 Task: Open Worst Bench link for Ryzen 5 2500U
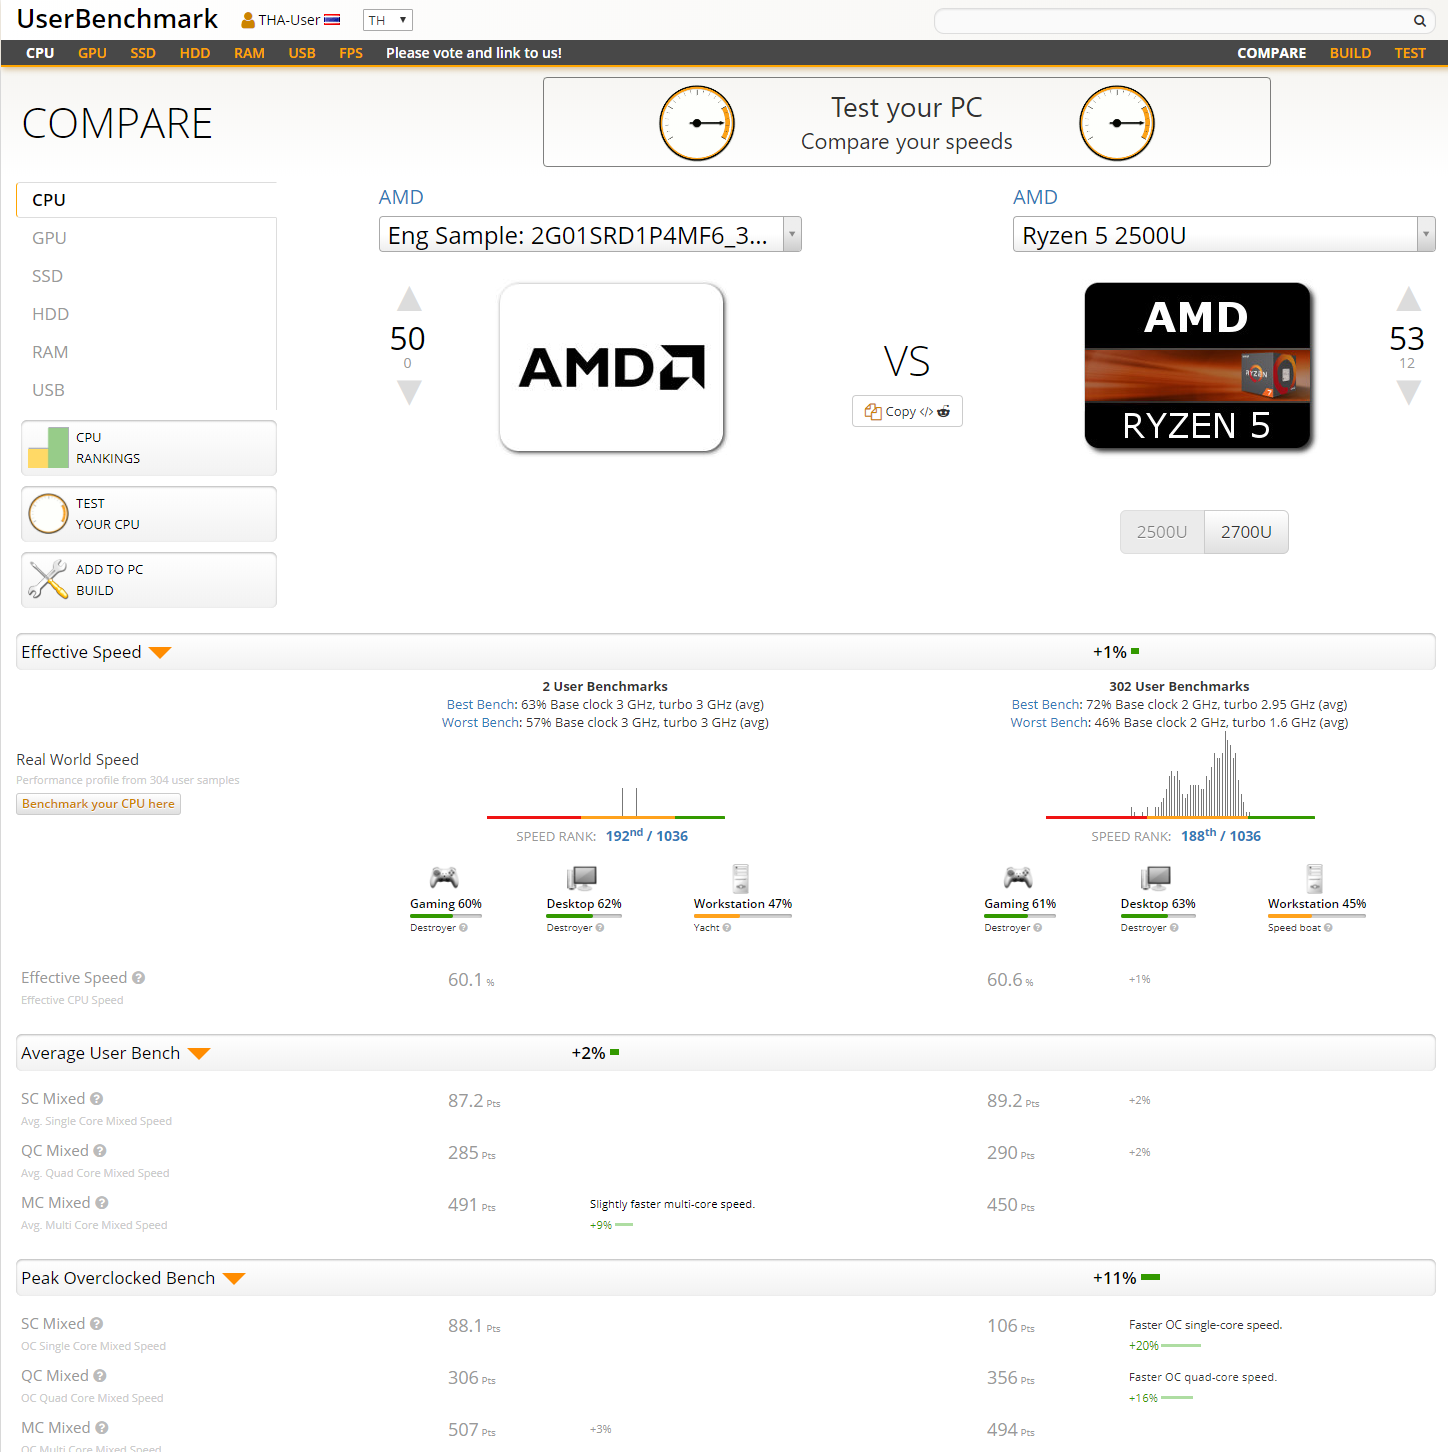pos(1049,723)
